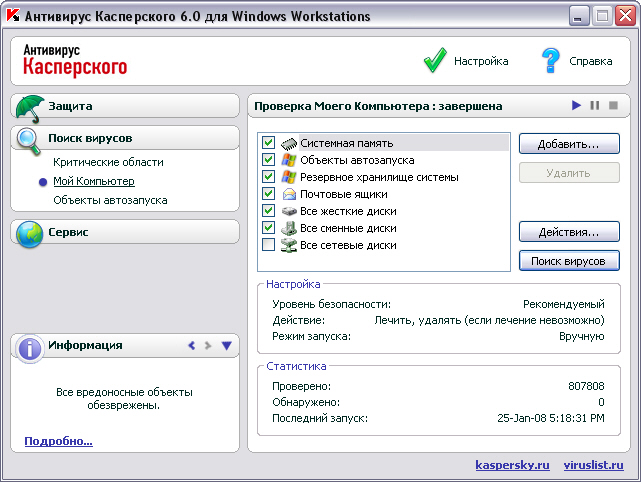
Task: Click the network drive icon of Все сетевые диски
Action: pos(289,245)
